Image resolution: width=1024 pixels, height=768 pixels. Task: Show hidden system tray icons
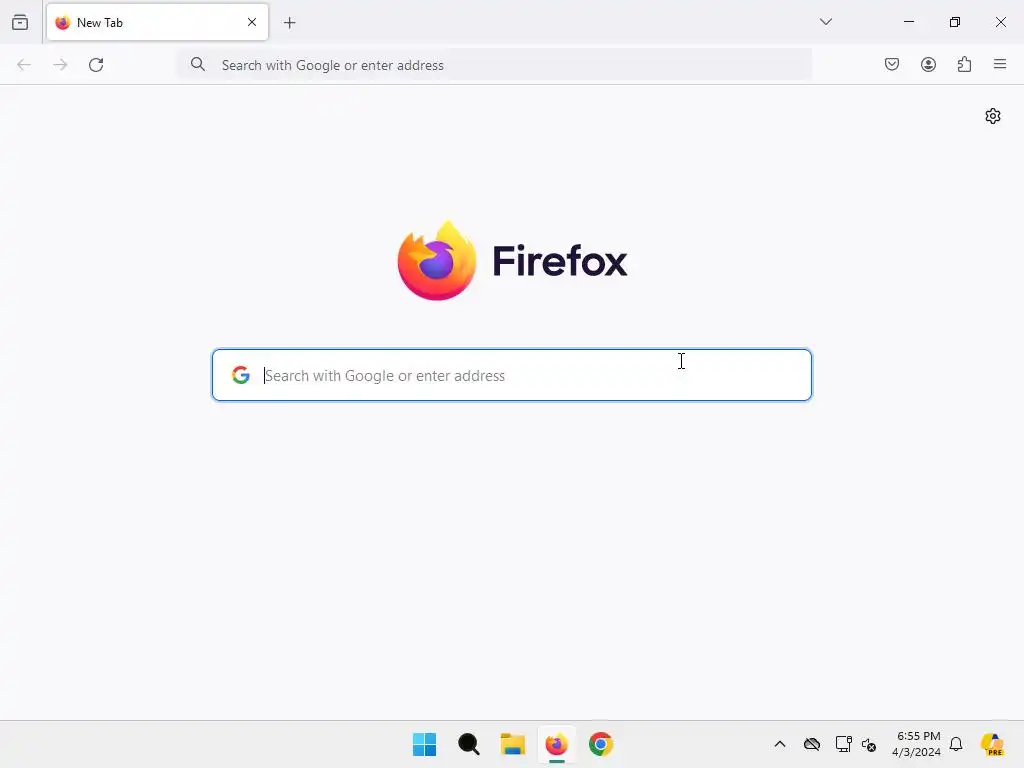[x=780, y=744]
